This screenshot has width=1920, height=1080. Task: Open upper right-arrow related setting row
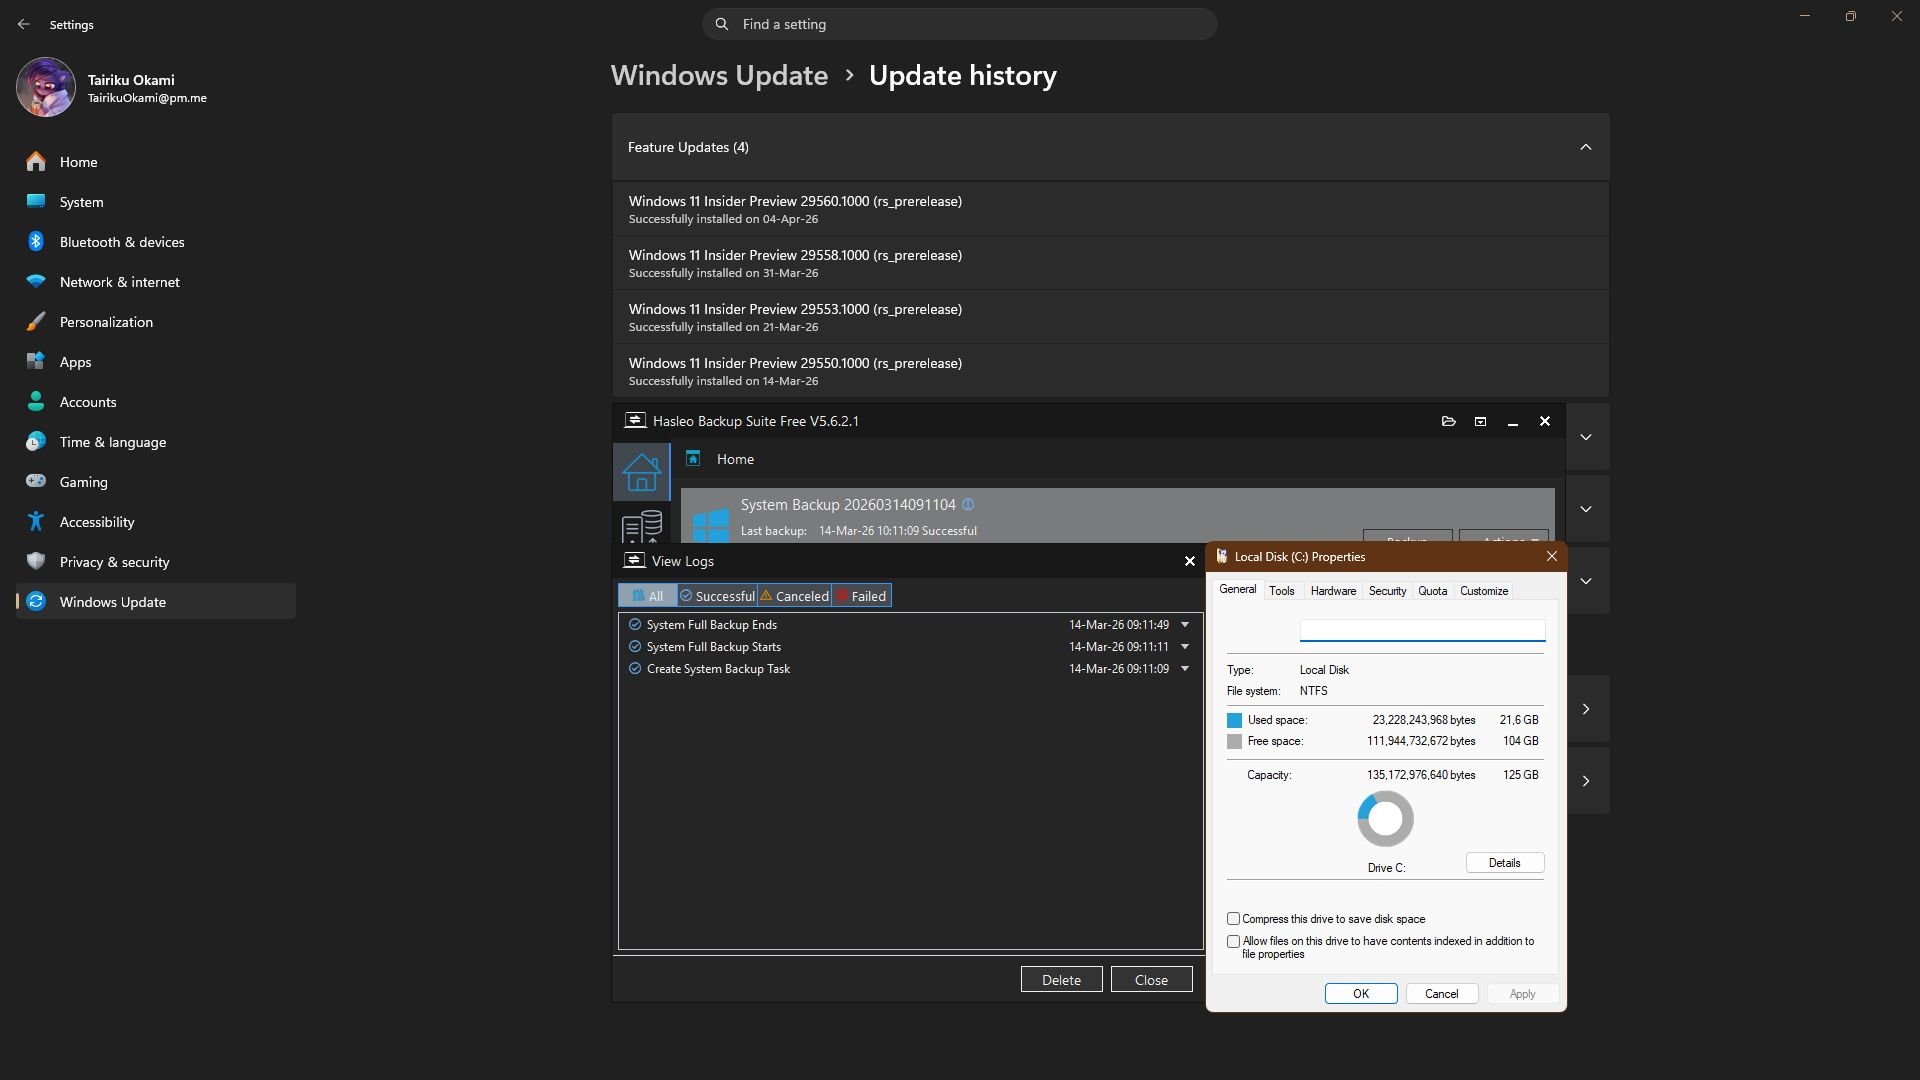[x=1586, y=709]
